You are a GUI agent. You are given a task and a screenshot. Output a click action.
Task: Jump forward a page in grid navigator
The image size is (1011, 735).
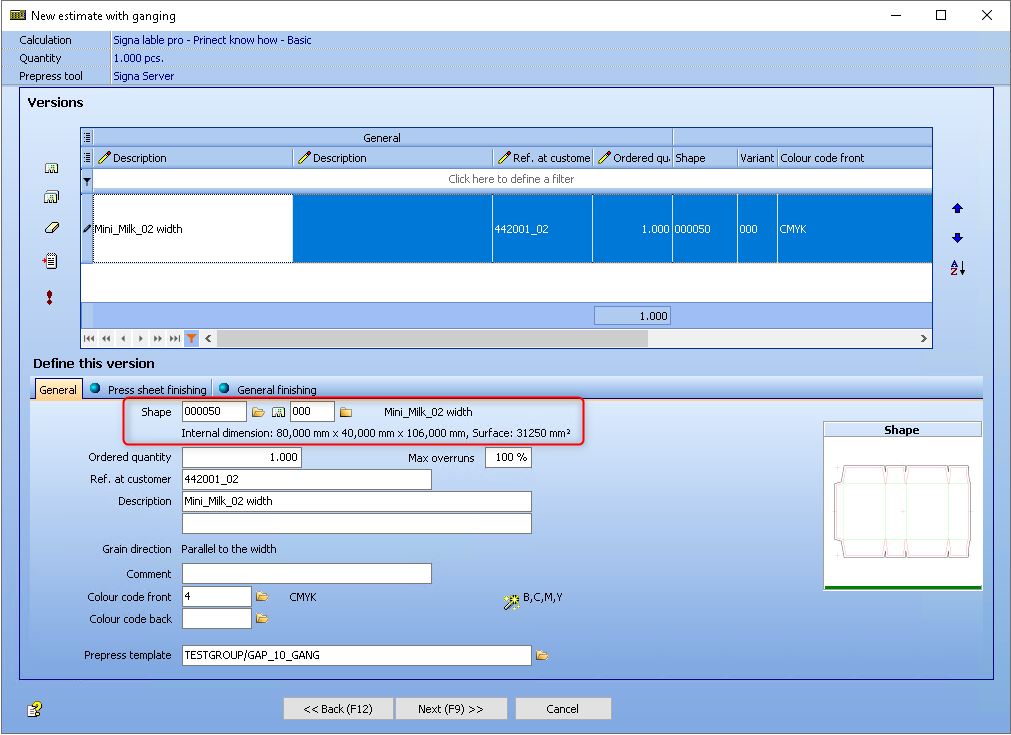tap(157, 338)
